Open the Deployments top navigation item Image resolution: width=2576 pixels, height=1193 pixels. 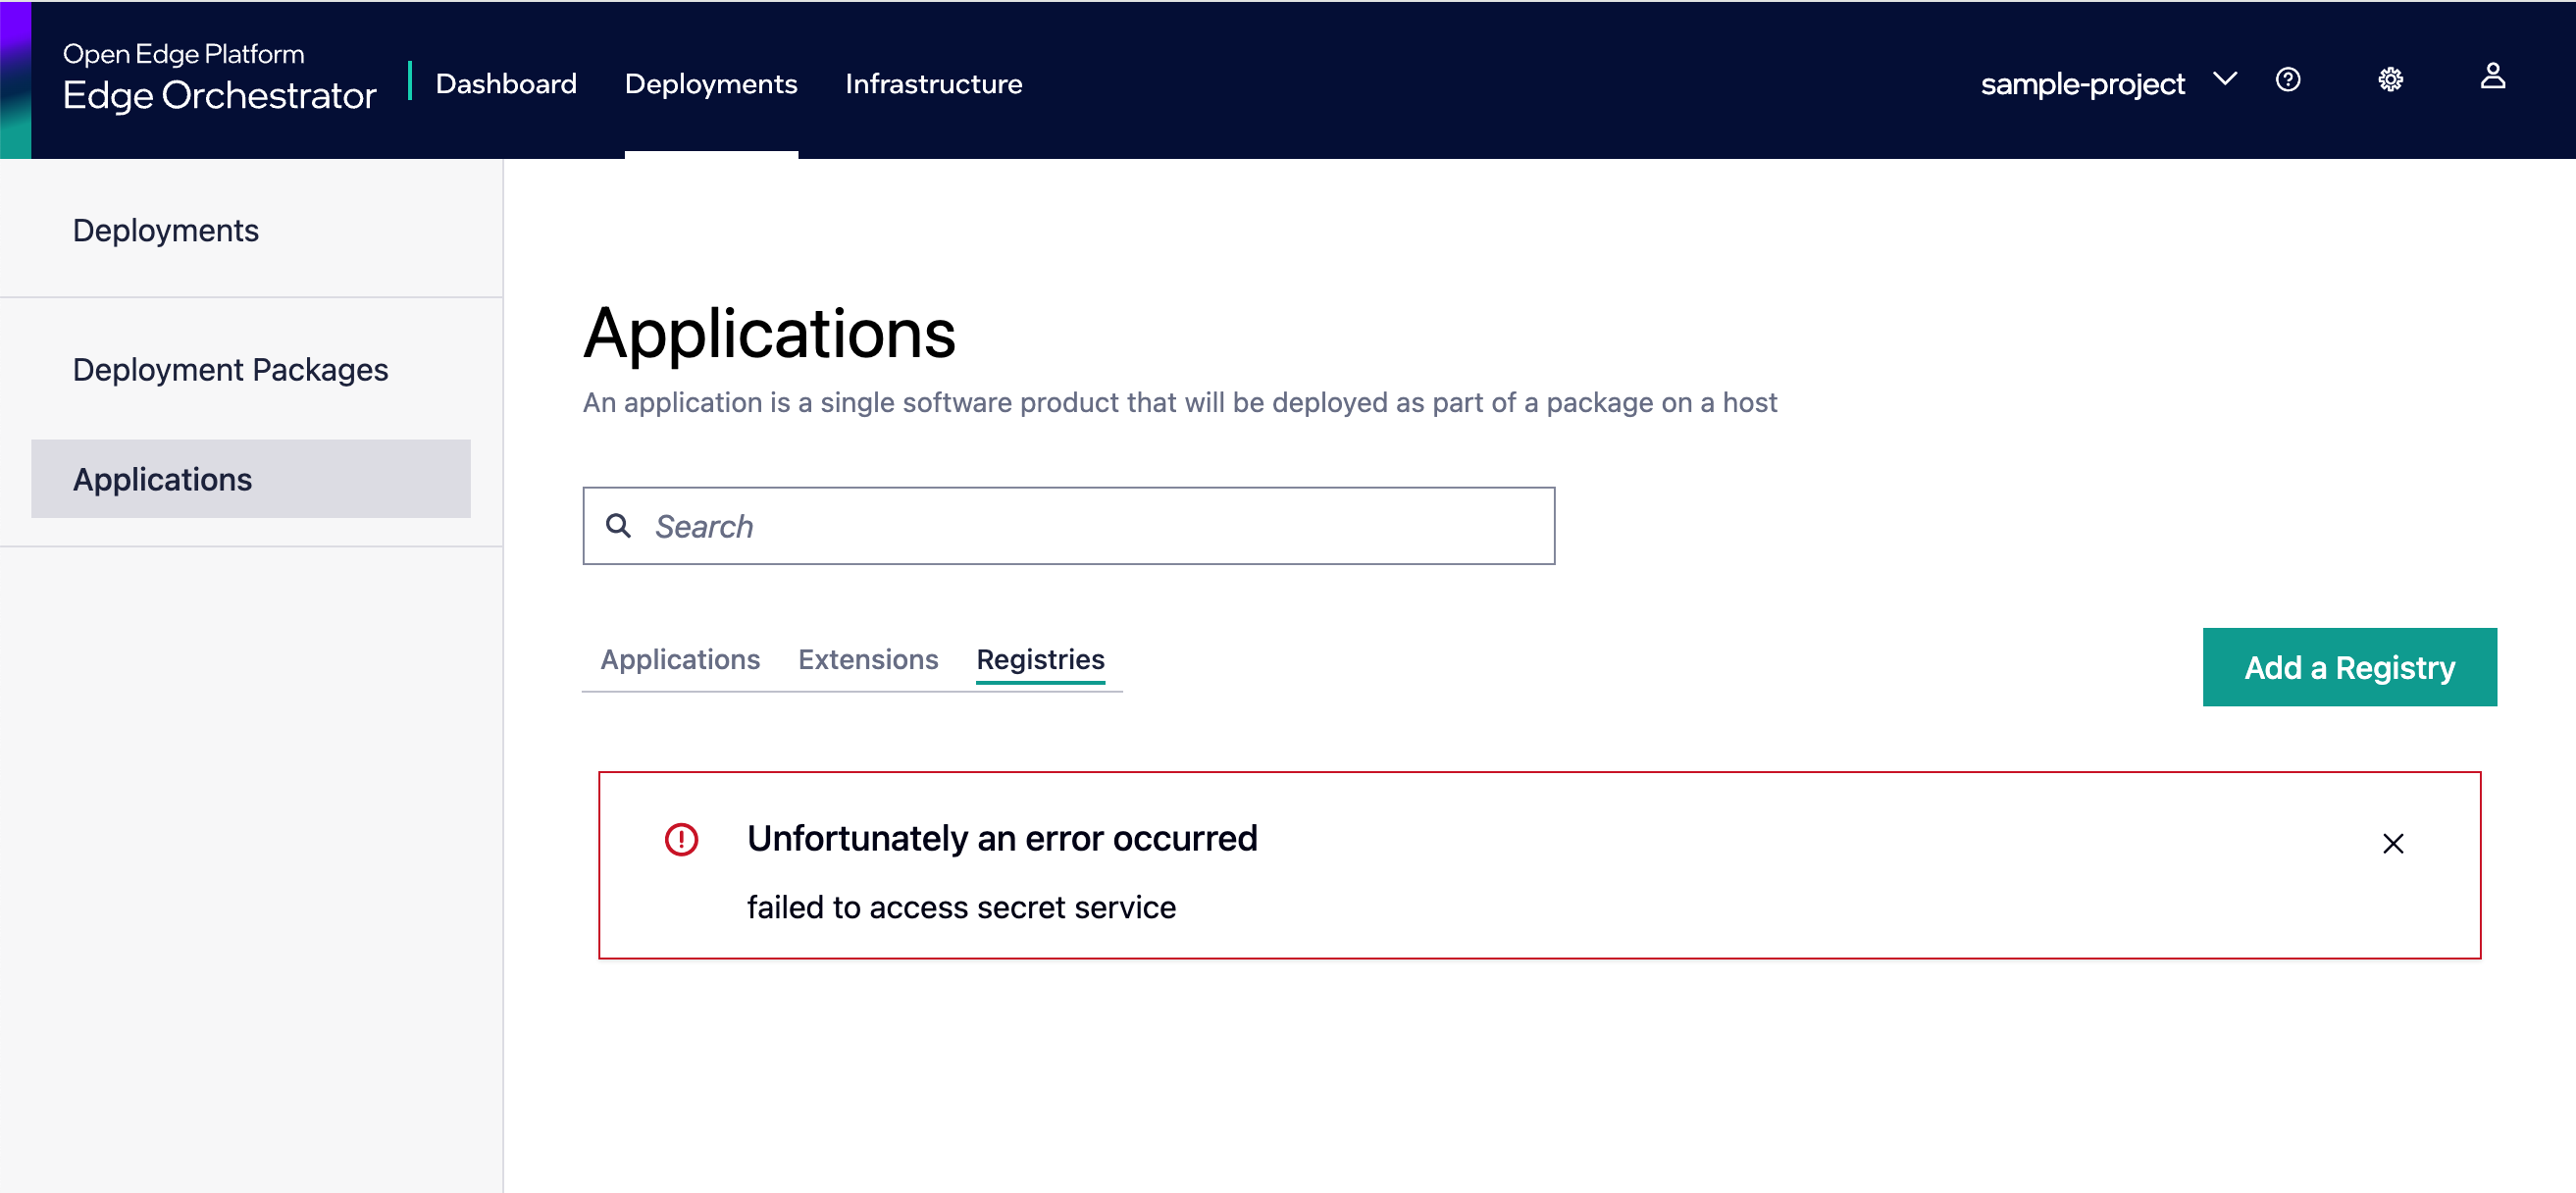pyautogui.click(x=710, y=84)
